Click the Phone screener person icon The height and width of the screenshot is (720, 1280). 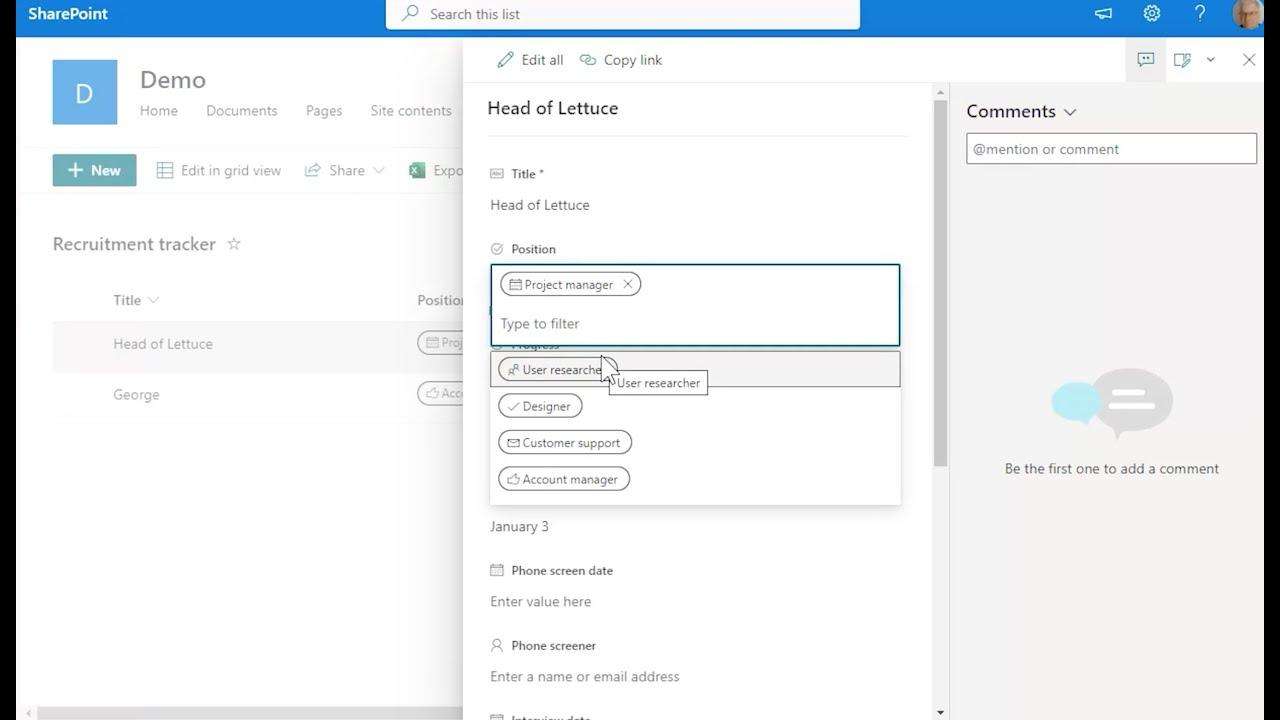[x=497, y=645]
